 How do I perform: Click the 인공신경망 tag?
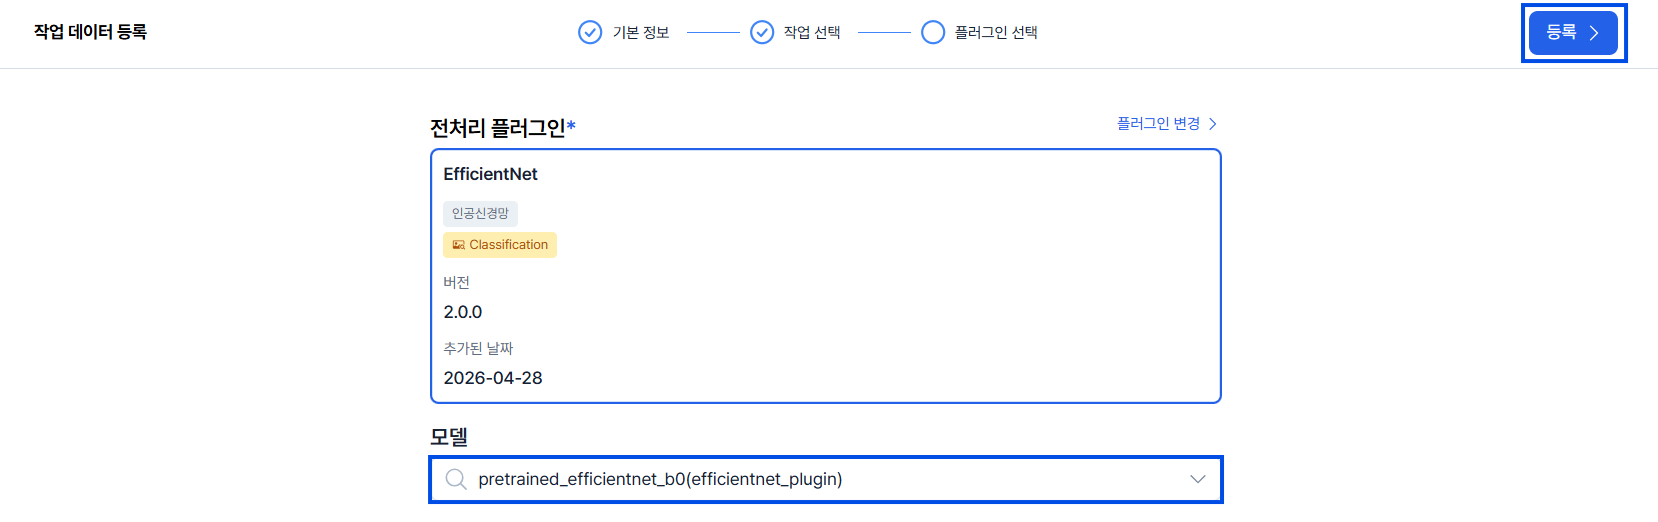coord(480,213)
